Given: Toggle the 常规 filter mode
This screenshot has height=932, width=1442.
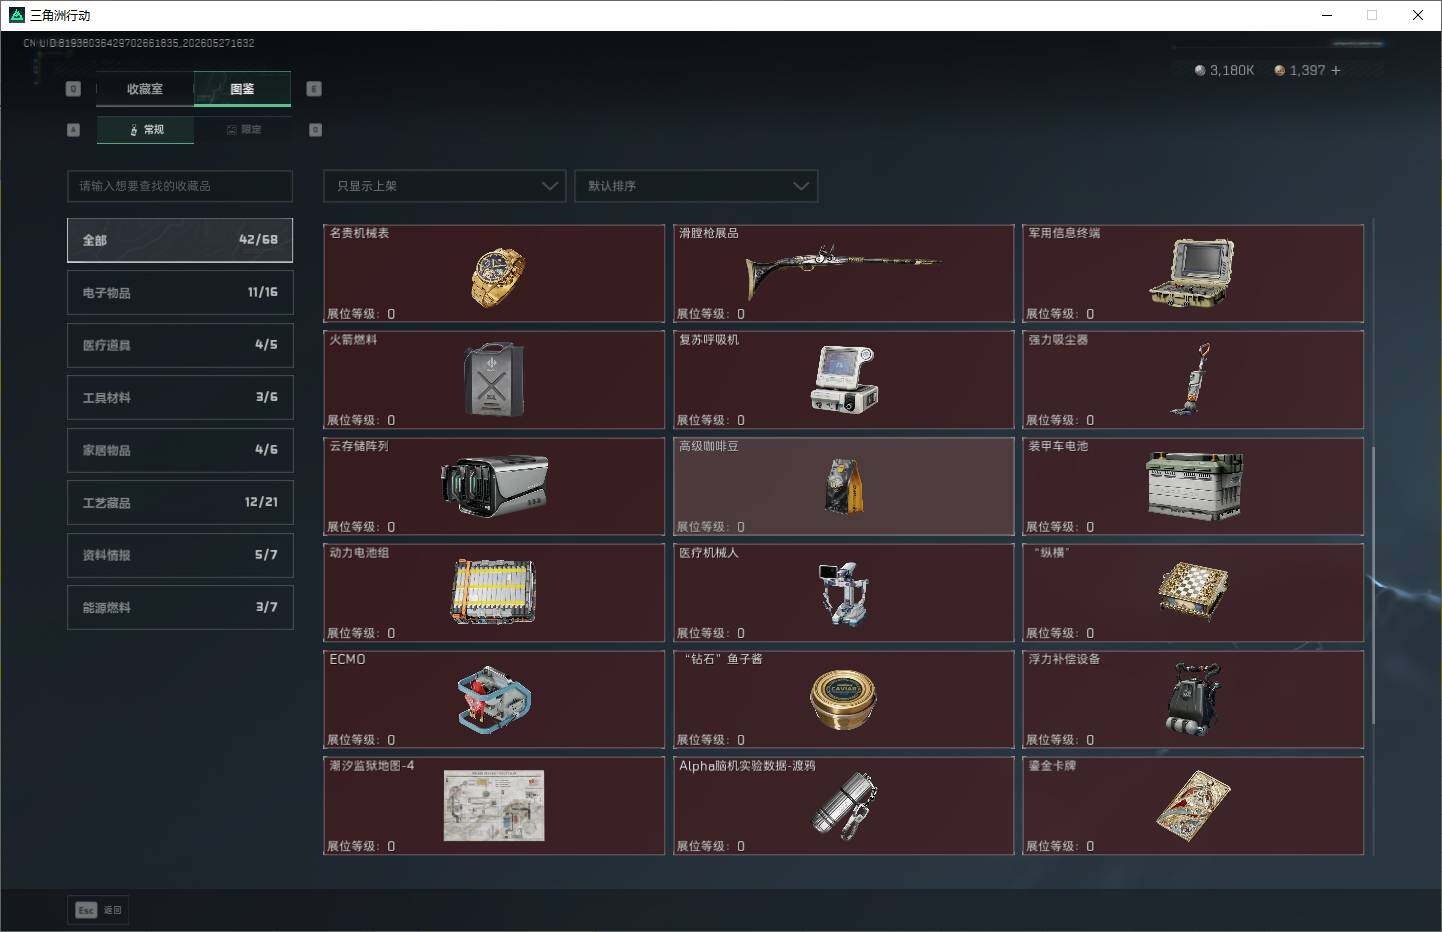Looking at the screenshot, I should pyautogui.click(x=146, y=130).
